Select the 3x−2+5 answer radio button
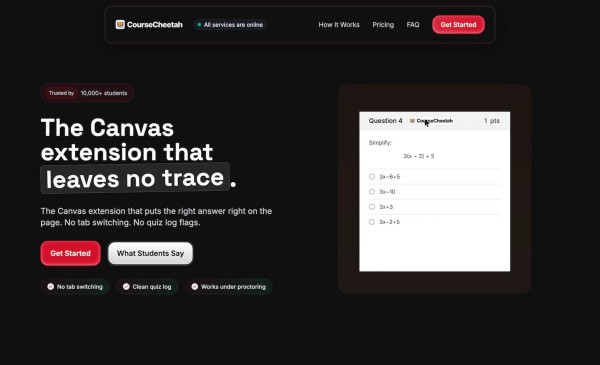This screenshot has width=600, height=365. point(372,222)
